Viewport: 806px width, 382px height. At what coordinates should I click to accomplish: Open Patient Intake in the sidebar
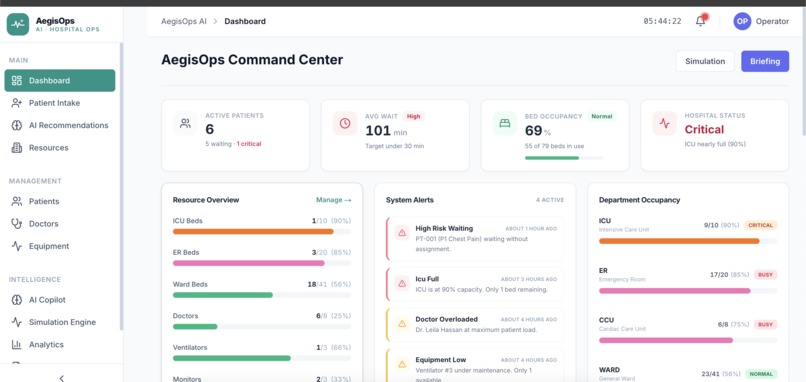click(x=60, y=103)
